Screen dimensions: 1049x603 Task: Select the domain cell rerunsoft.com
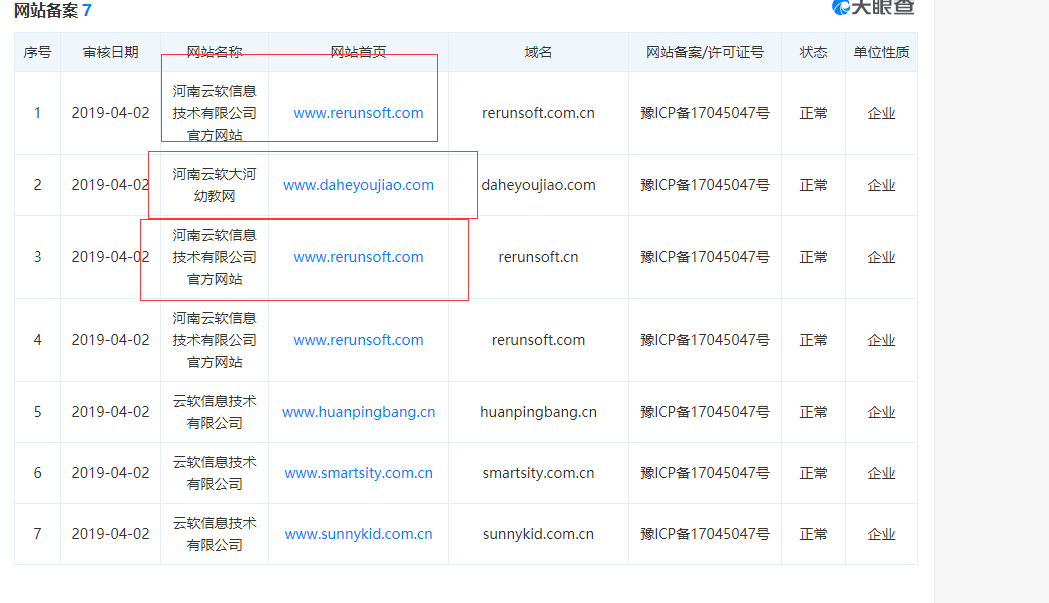(538, 340)
